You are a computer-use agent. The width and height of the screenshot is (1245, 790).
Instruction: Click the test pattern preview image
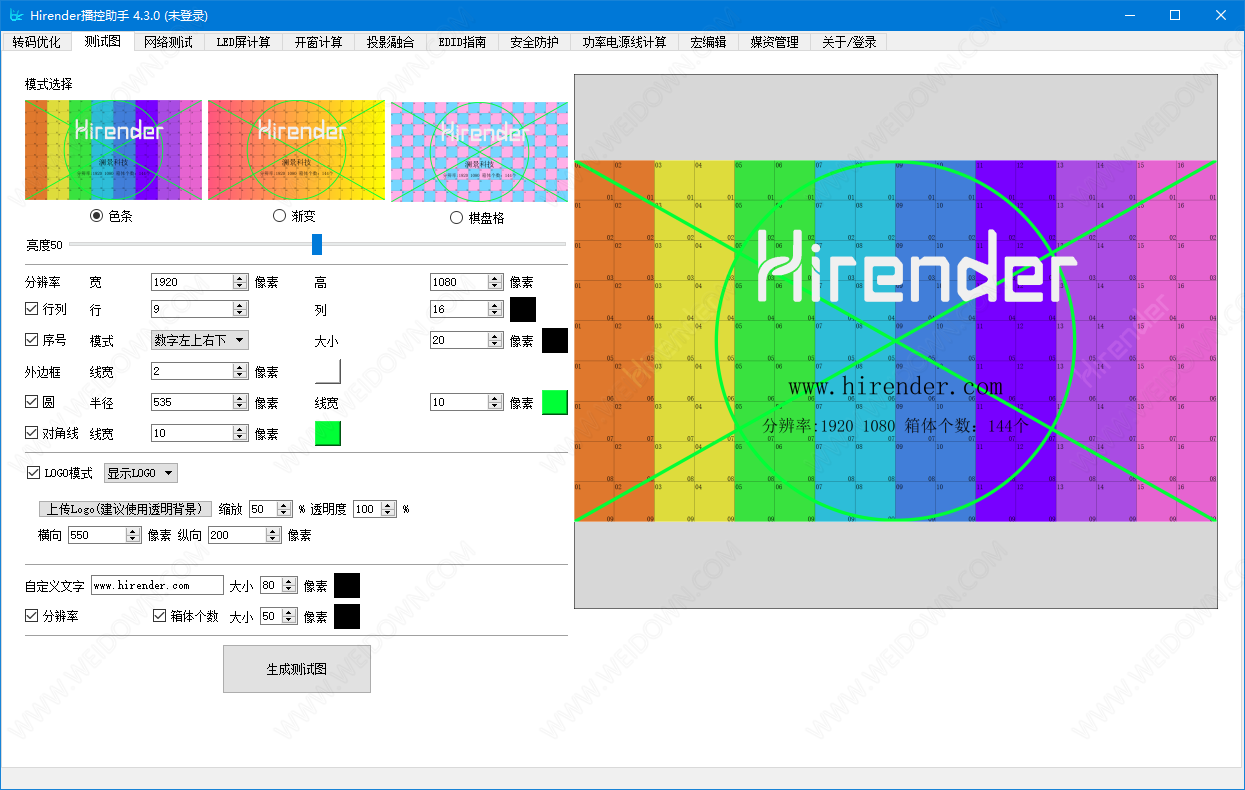(896, 341)
